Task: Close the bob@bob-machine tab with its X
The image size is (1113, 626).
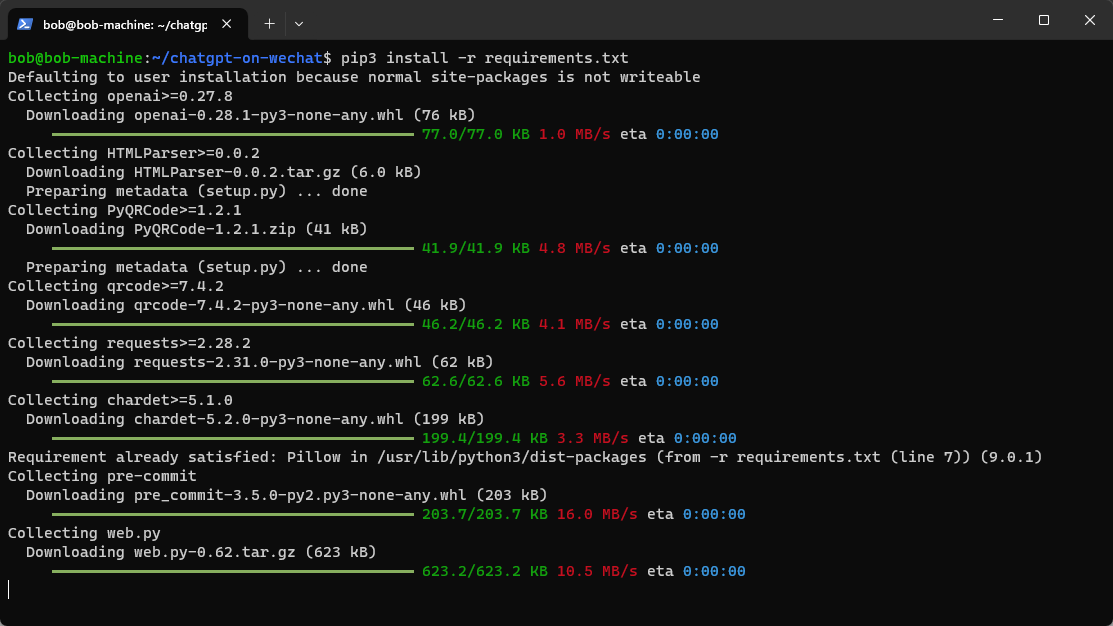Action: tap(225, 23)
